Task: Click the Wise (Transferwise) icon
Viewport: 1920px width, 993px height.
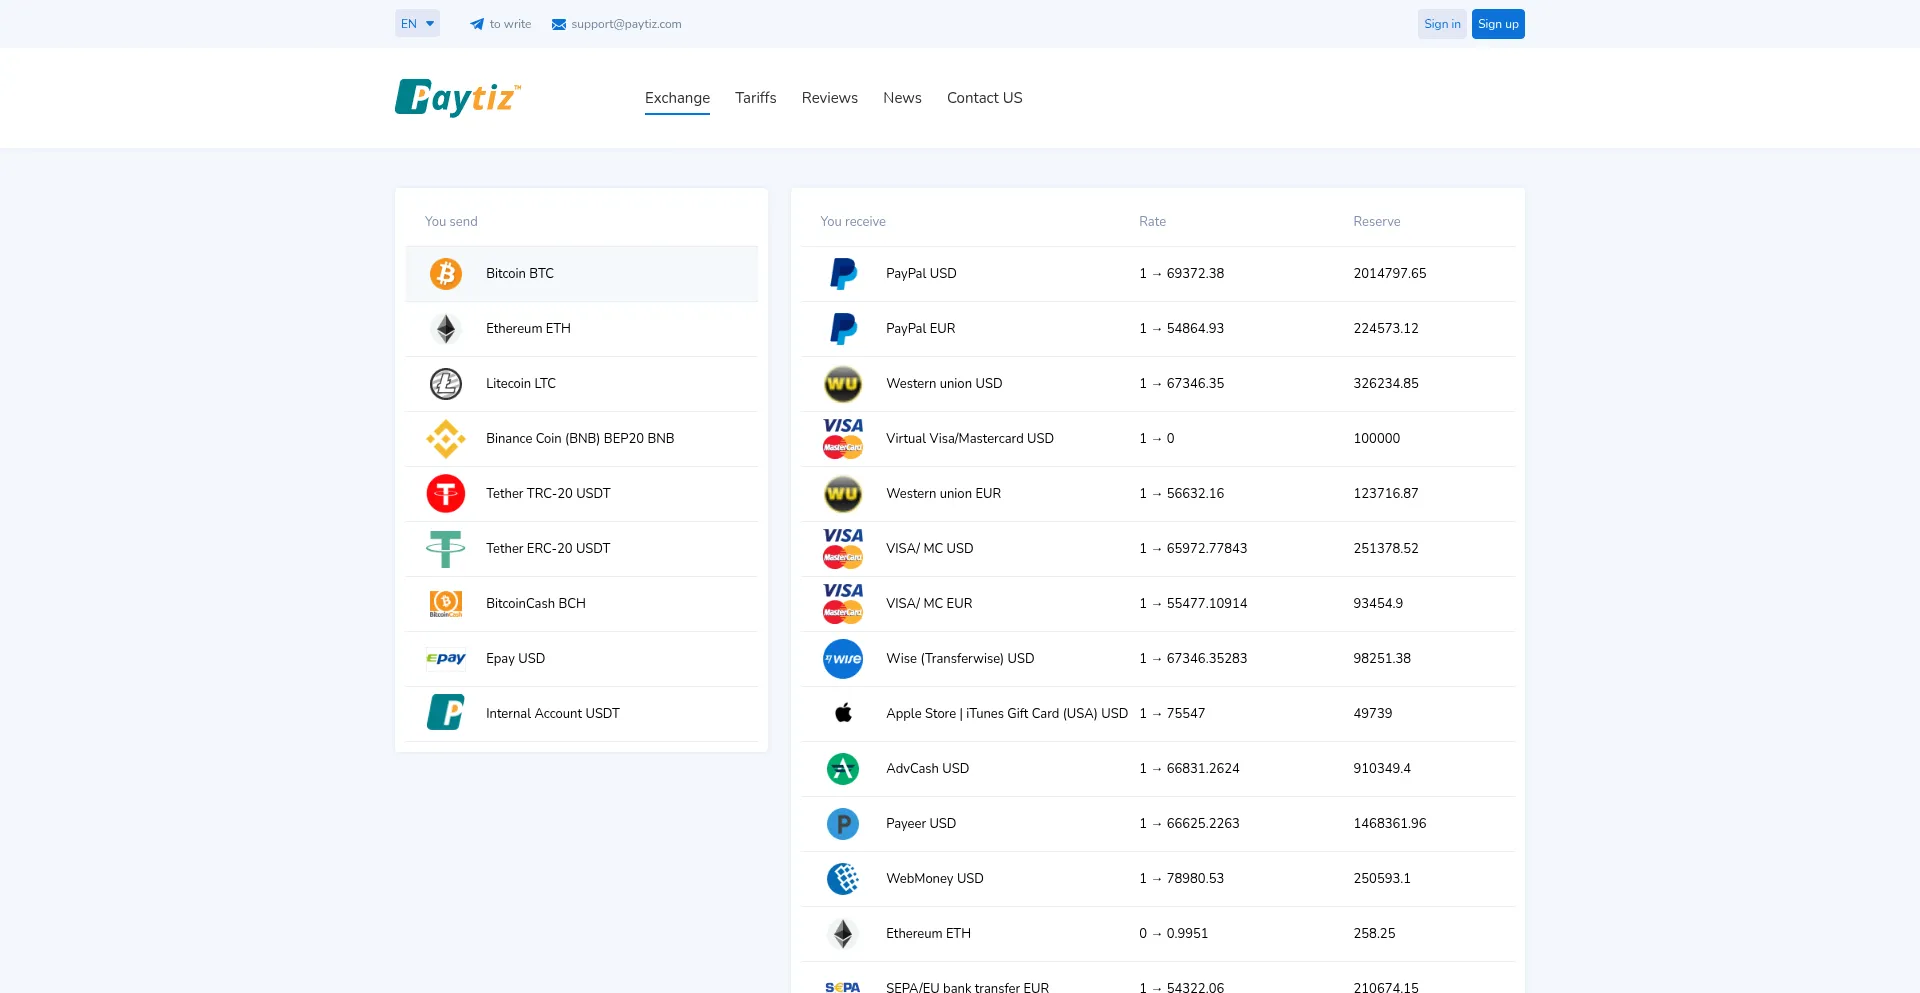Action: click(843, 659)
